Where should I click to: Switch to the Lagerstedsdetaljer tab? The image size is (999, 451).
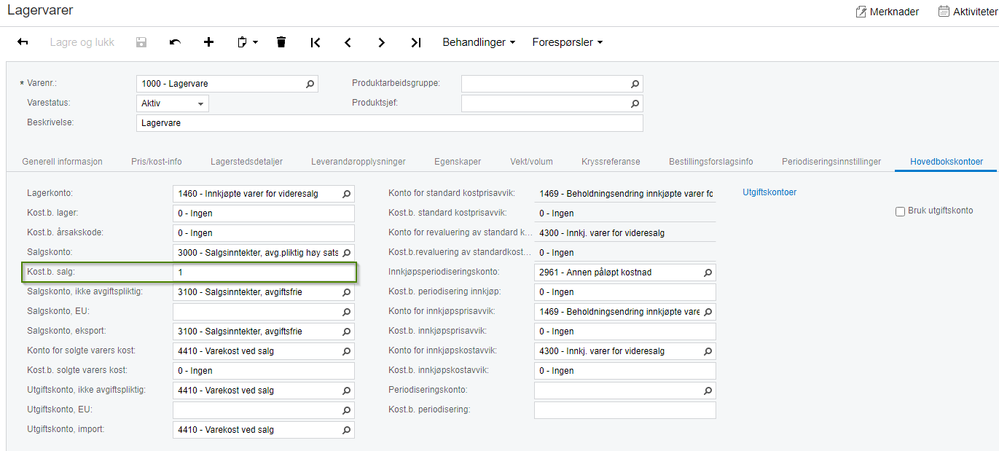[x=246, y=161]
